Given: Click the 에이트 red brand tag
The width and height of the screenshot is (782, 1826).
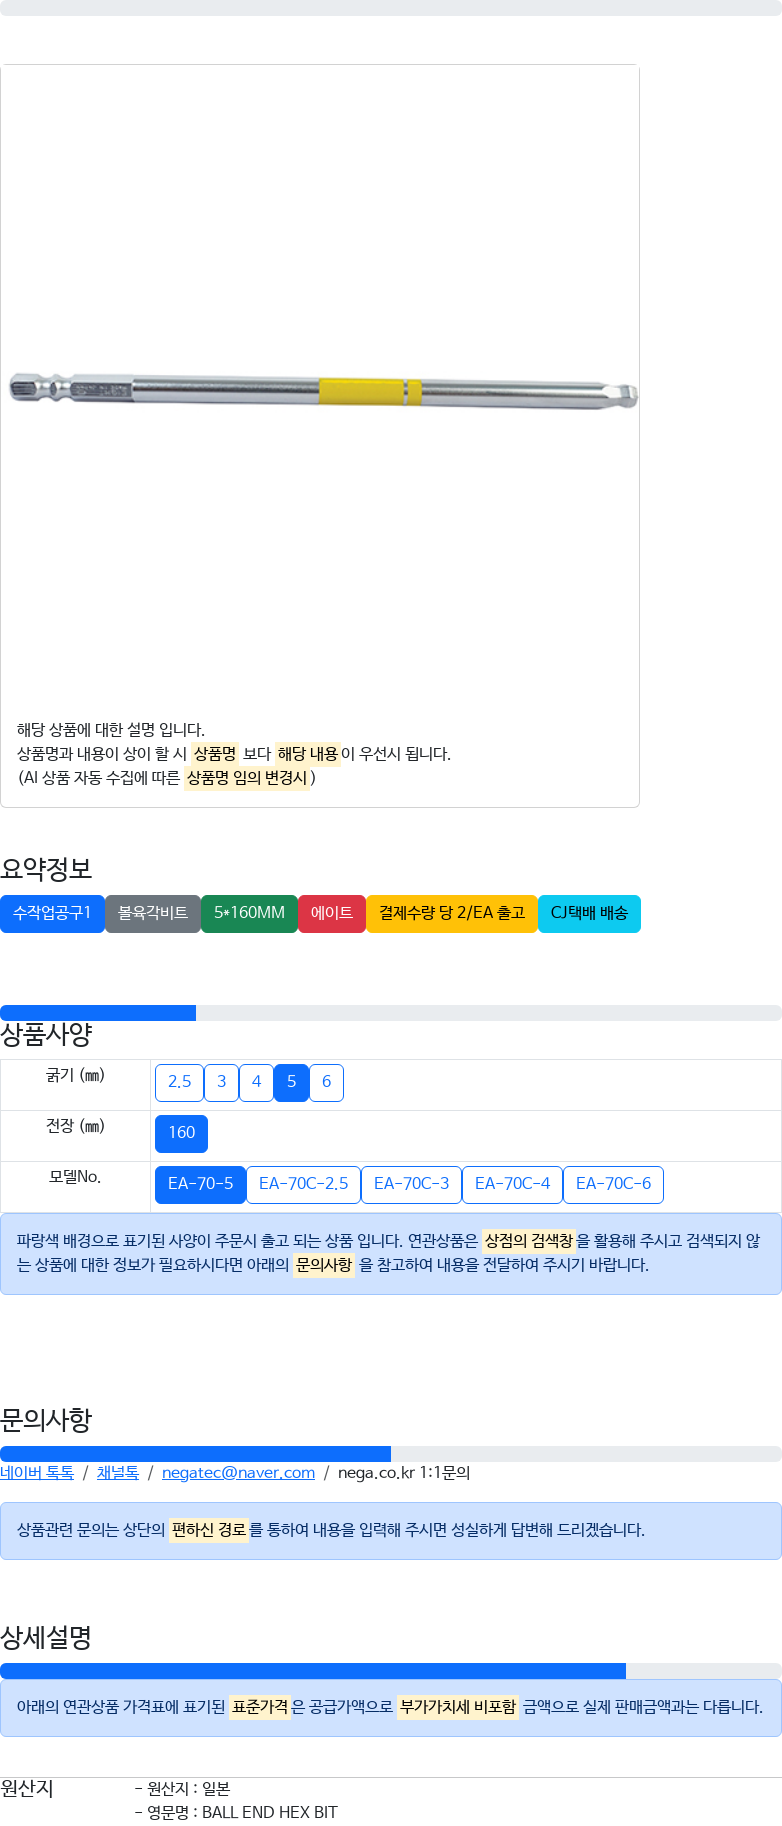Looking at the screenshot, I should pos(332,913).
